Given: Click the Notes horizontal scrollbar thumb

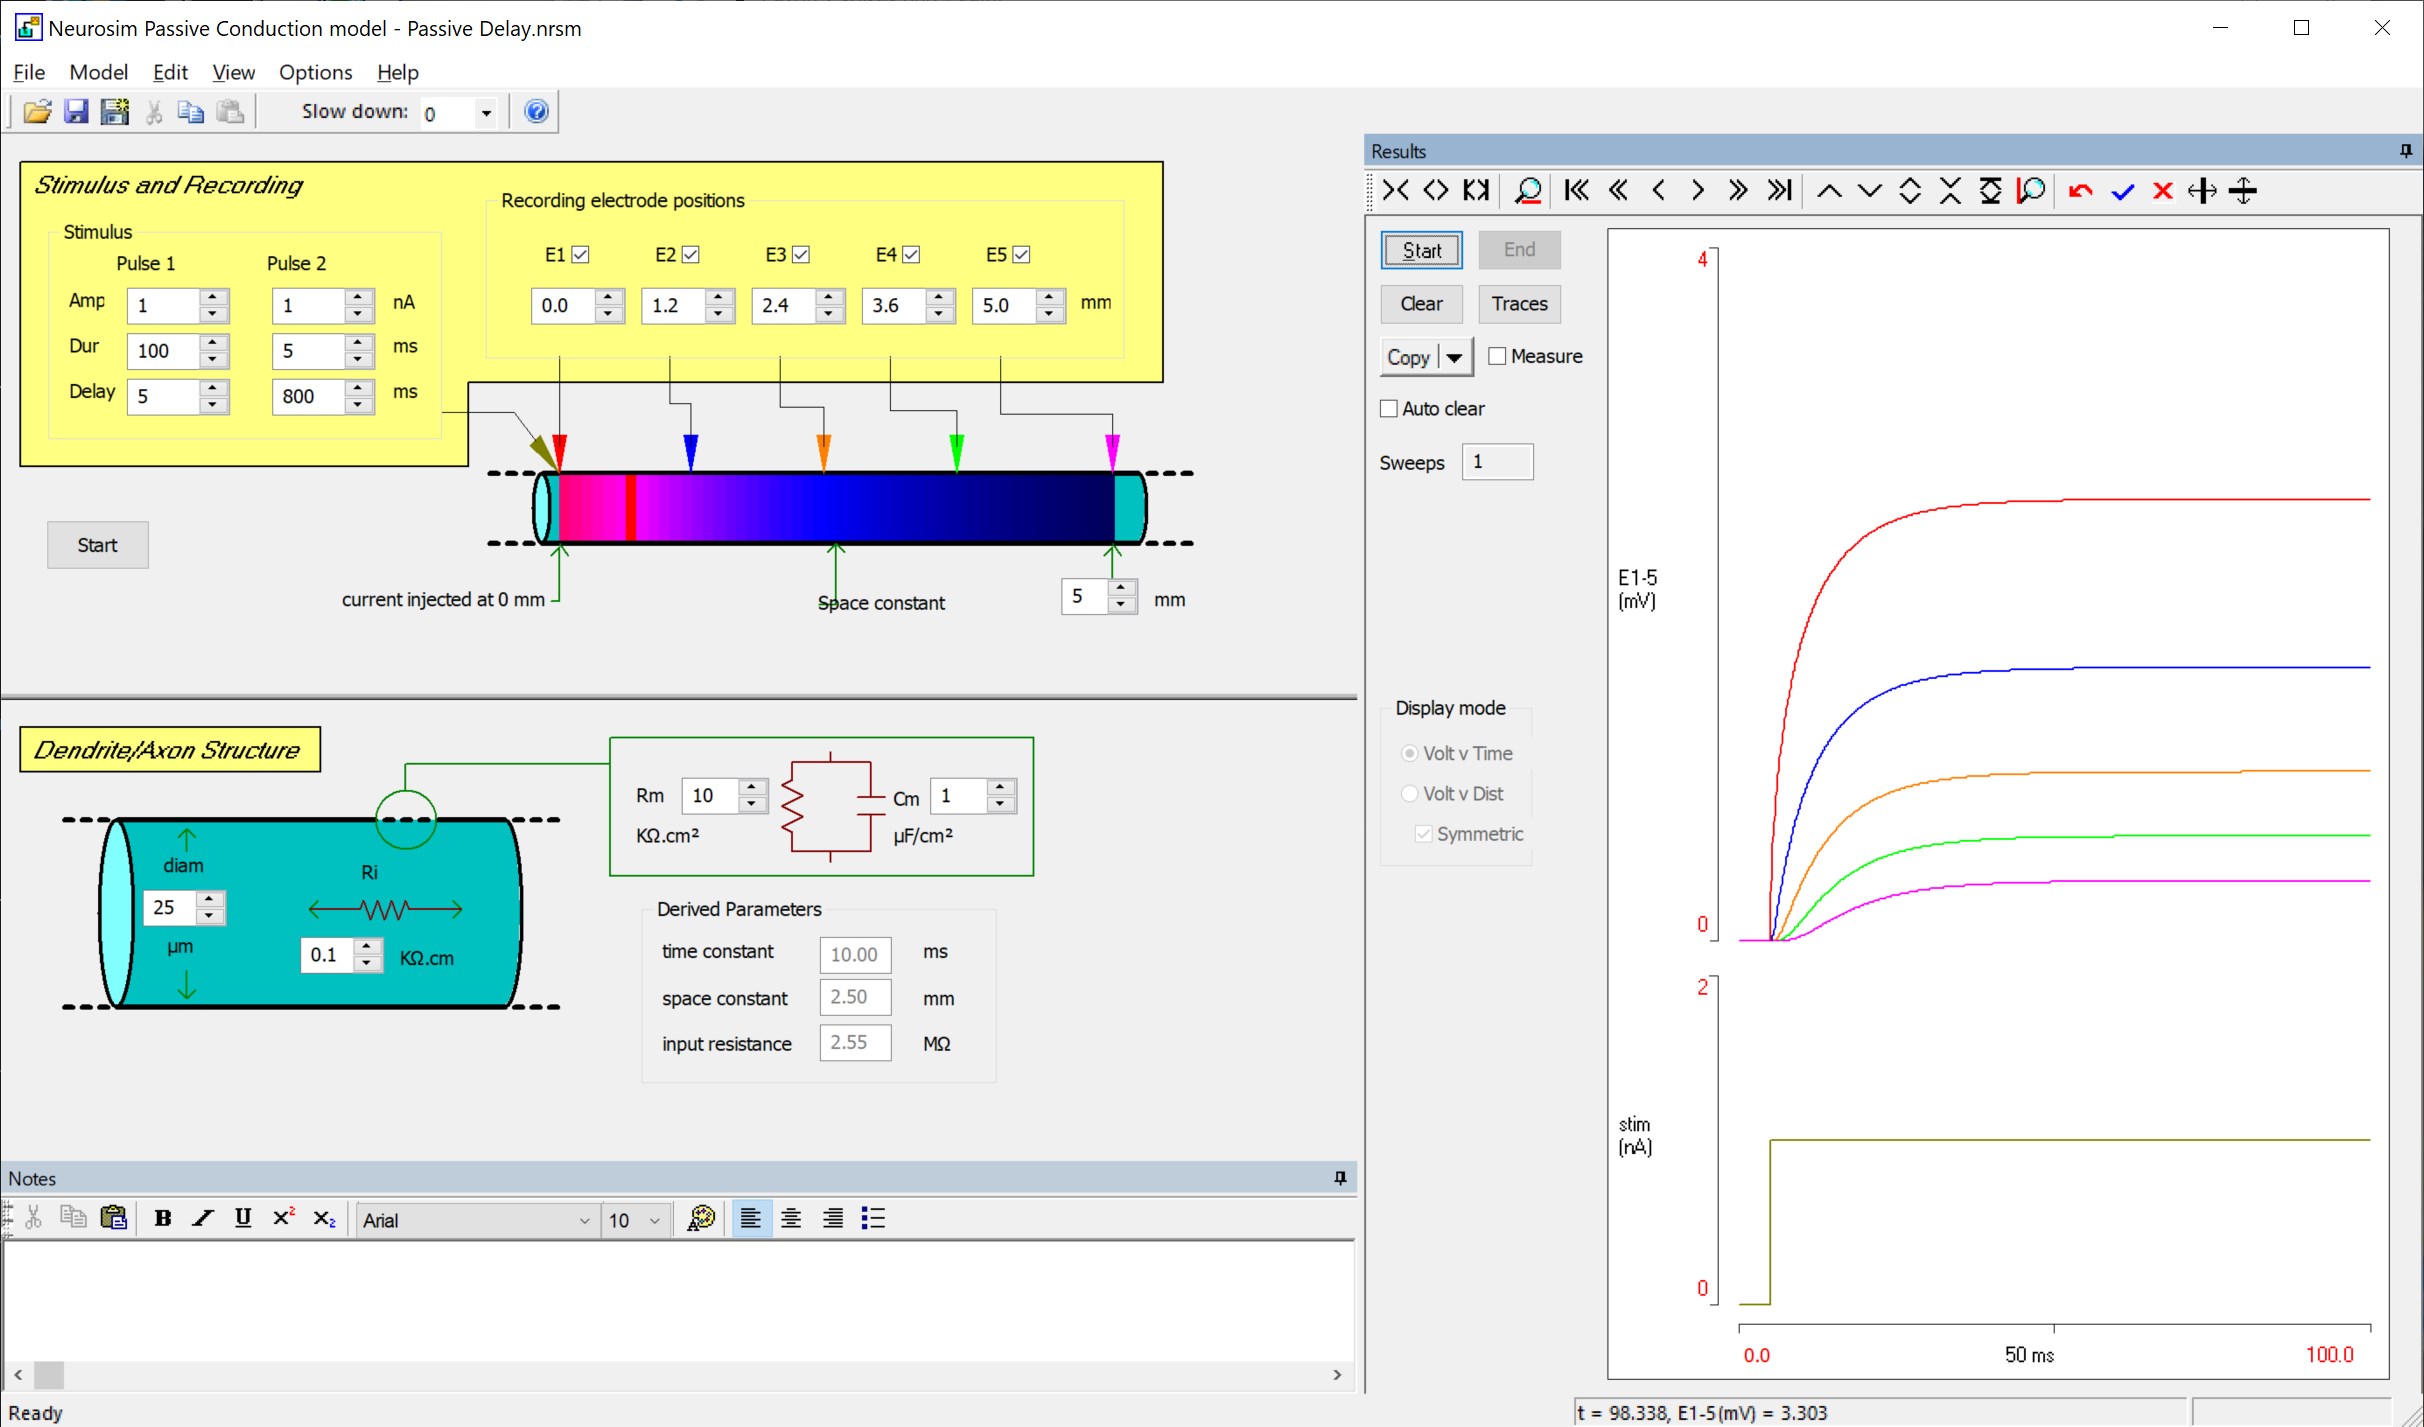Looking at the screenshot, I should 49,1375.
